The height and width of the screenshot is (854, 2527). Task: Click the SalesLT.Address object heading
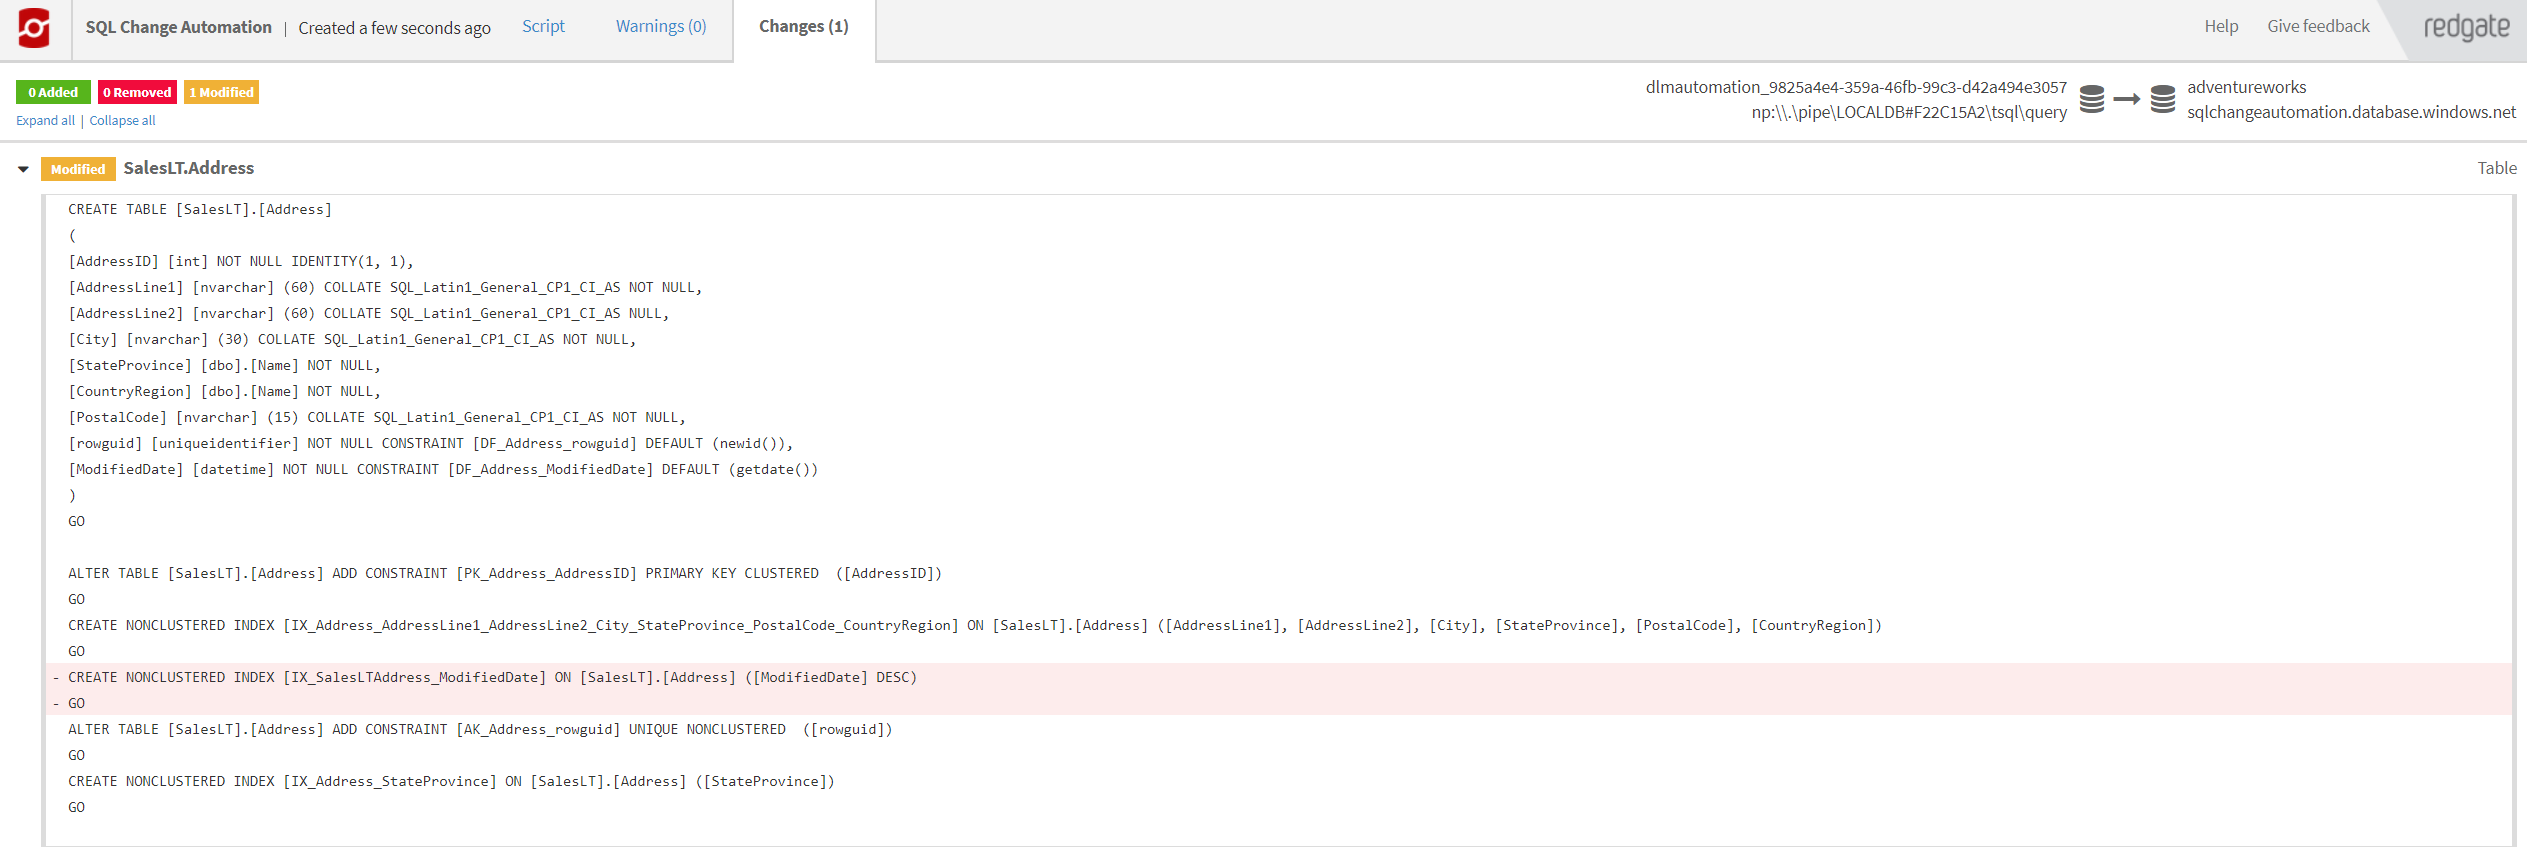(x=188, y=168)
